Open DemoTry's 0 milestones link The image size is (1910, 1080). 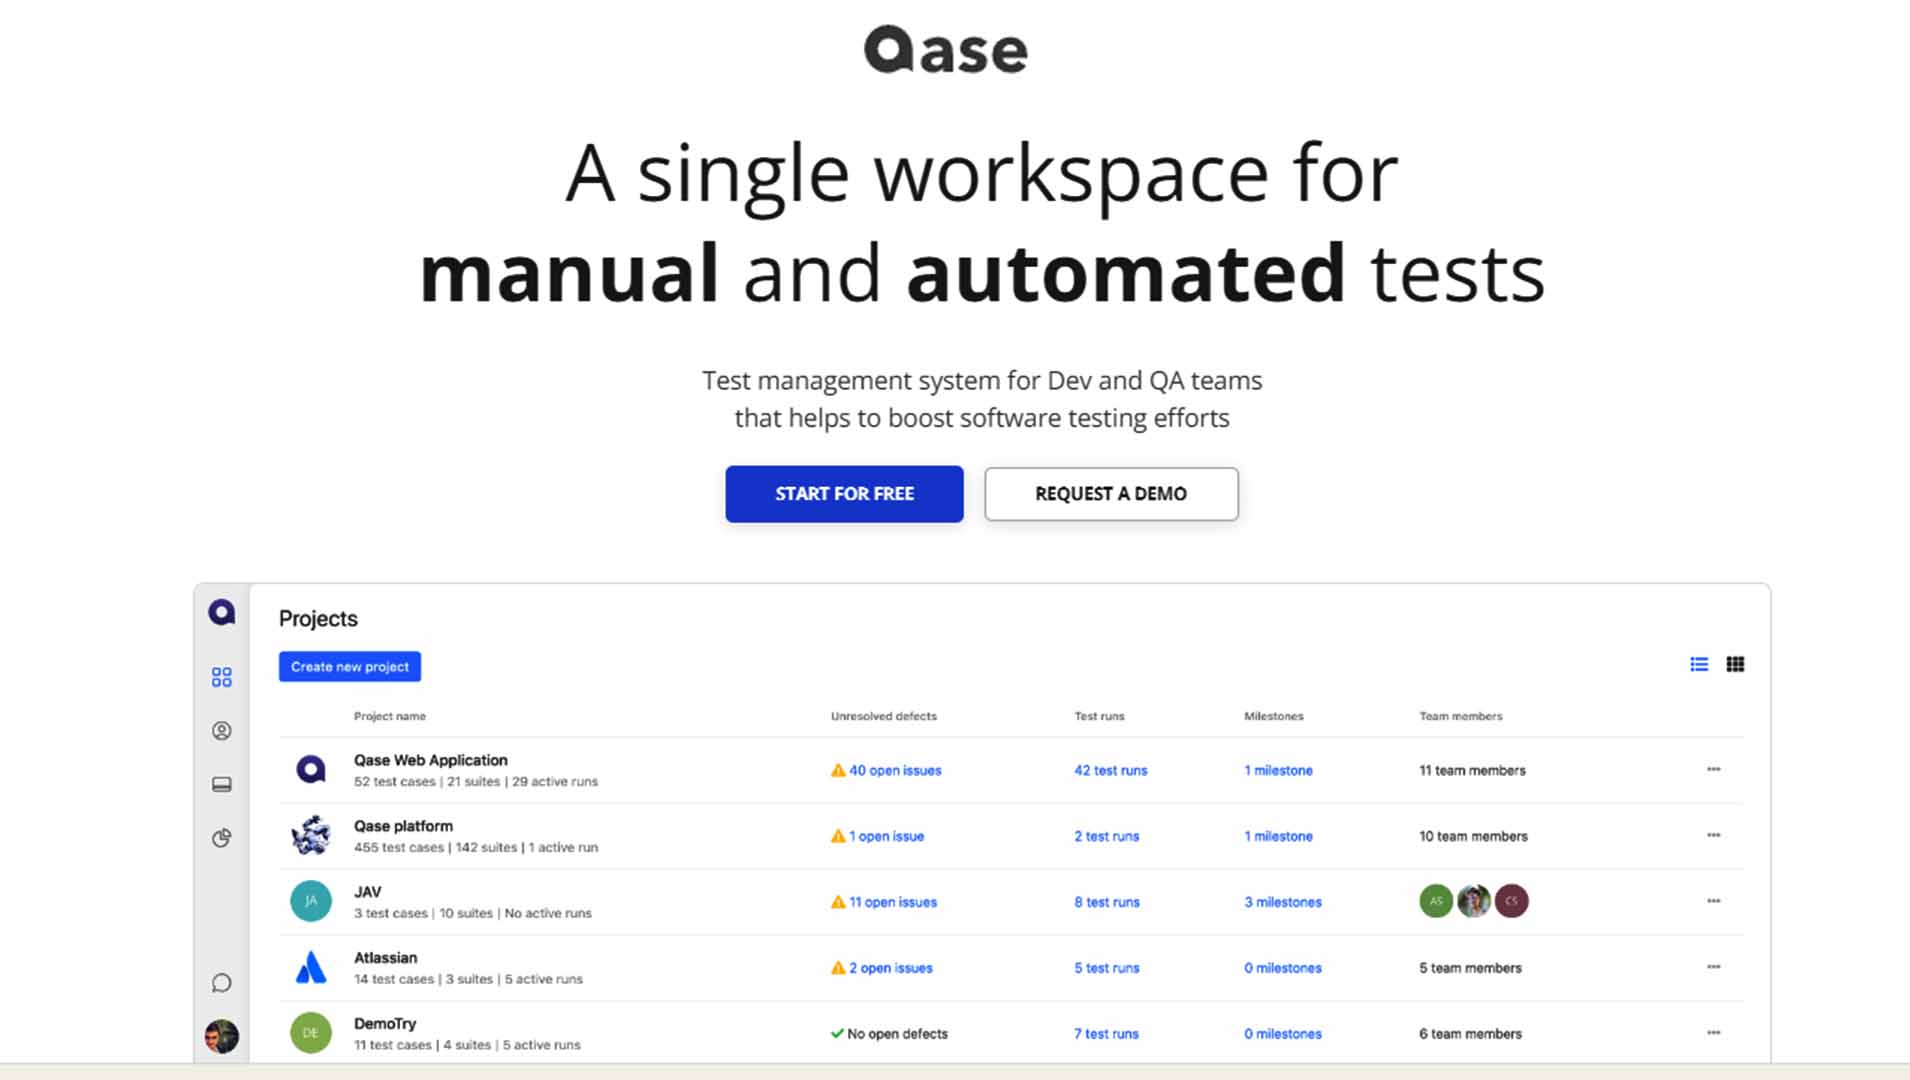tap(1283, 1034)
